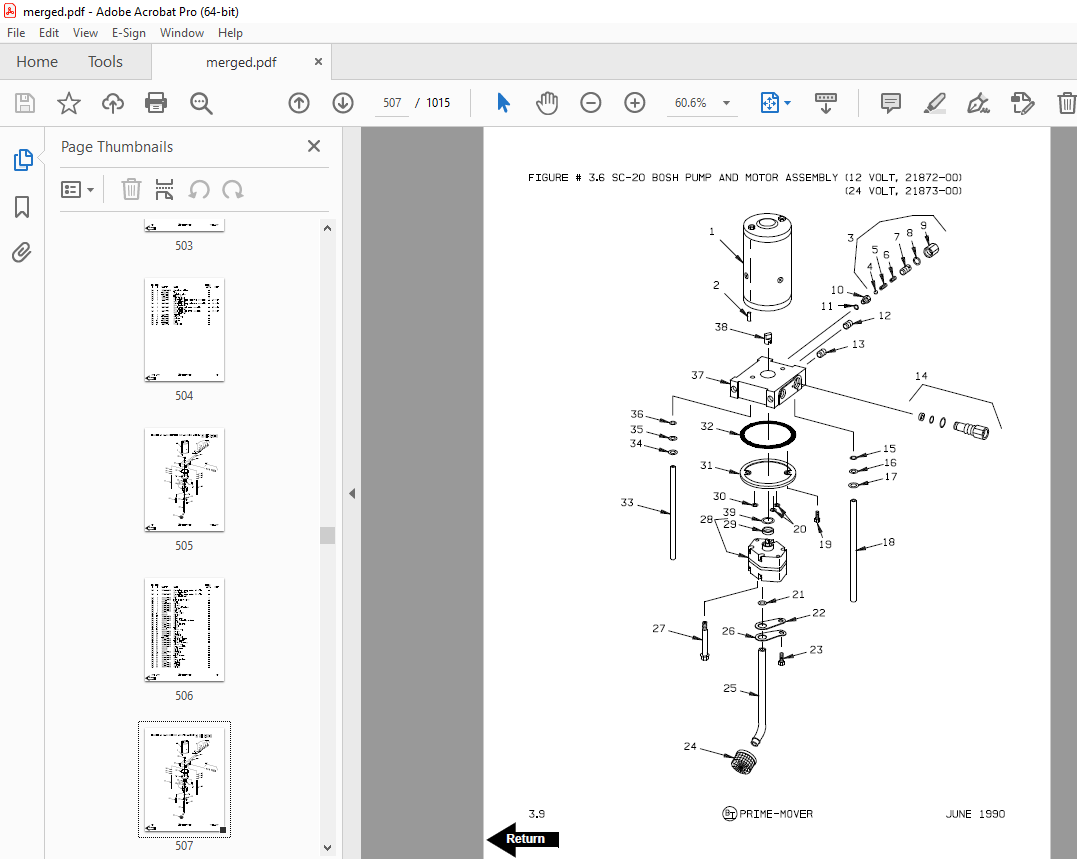The height and width of the screenshot is (859, 1077).
Task: Open the Window menu
Action: pos(182,33)
